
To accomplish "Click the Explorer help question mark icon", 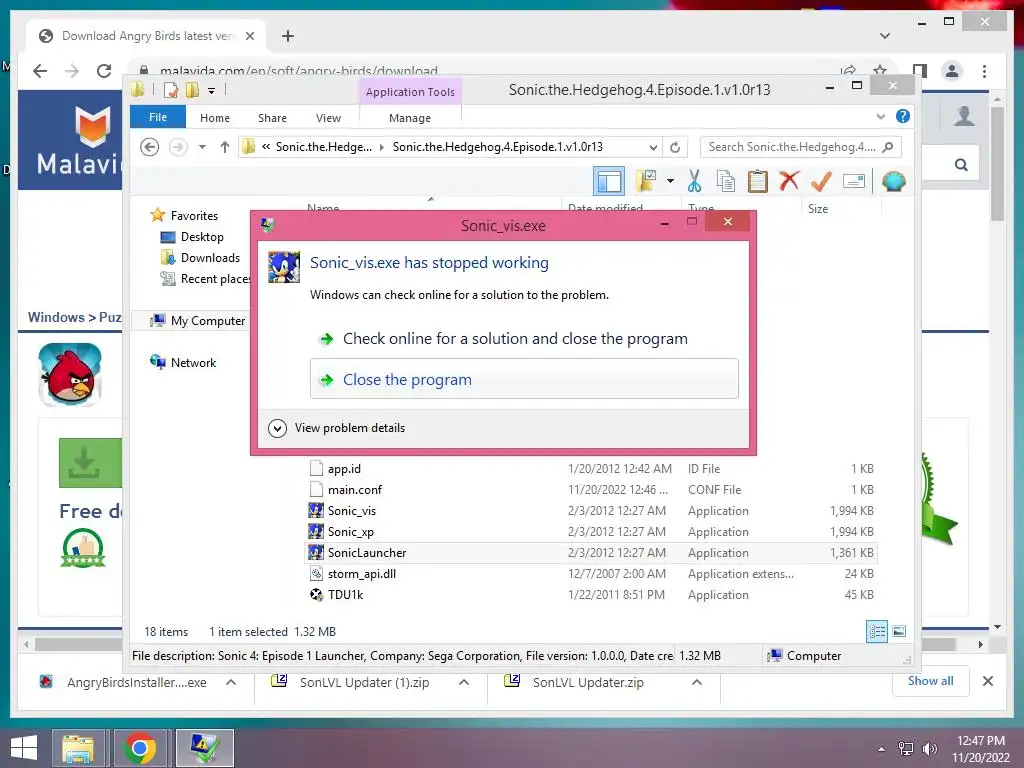I will point(903,116).
